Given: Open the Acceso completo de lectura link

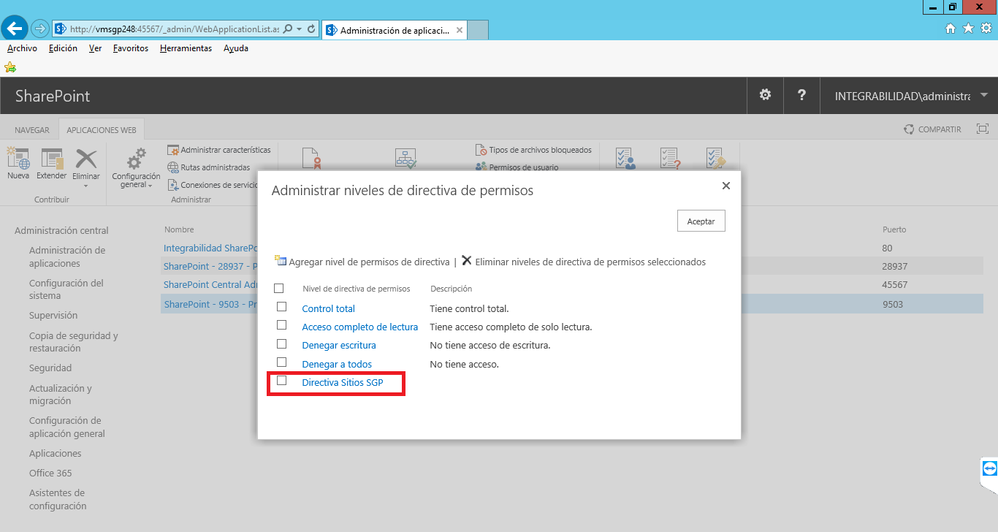Looking at the screenshot, I should point(360,327).
